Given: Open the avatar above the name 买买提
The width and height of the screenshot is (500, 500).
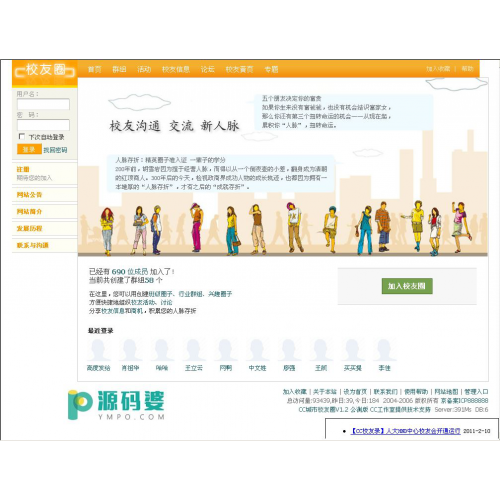Looking at the screenshot, I should 353,350.
